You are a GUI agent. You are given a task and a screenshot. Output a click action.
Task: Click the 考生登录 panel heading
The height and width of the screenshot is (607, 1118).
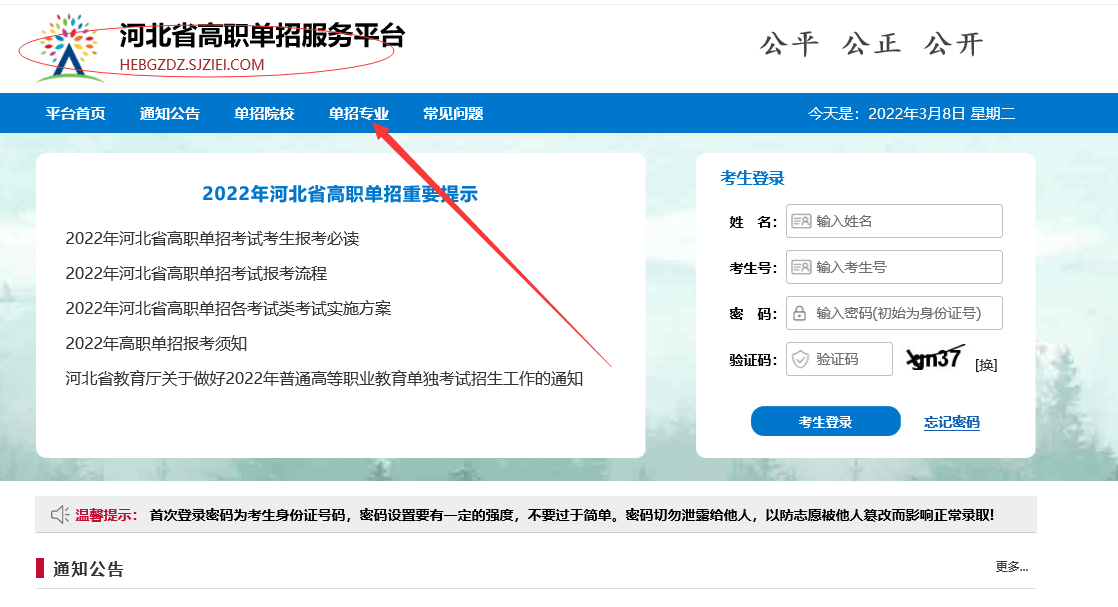coord(752,178)
